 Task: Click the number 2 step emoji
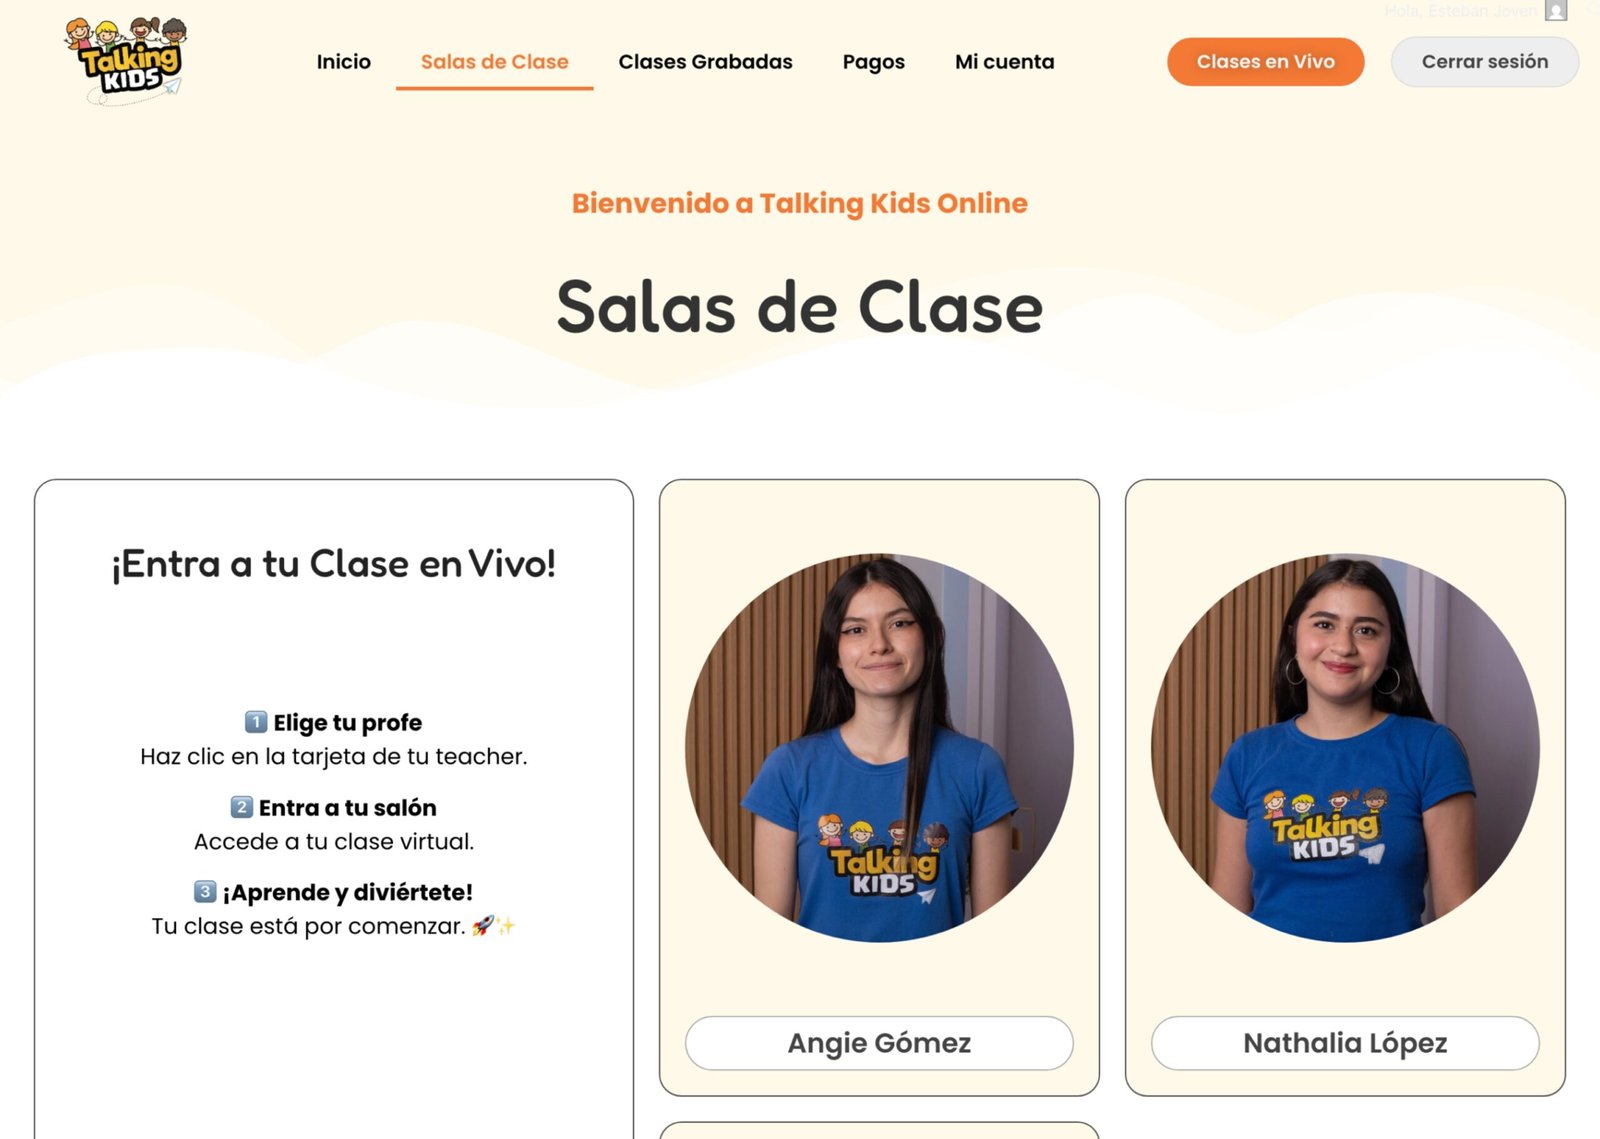point(241,807)
